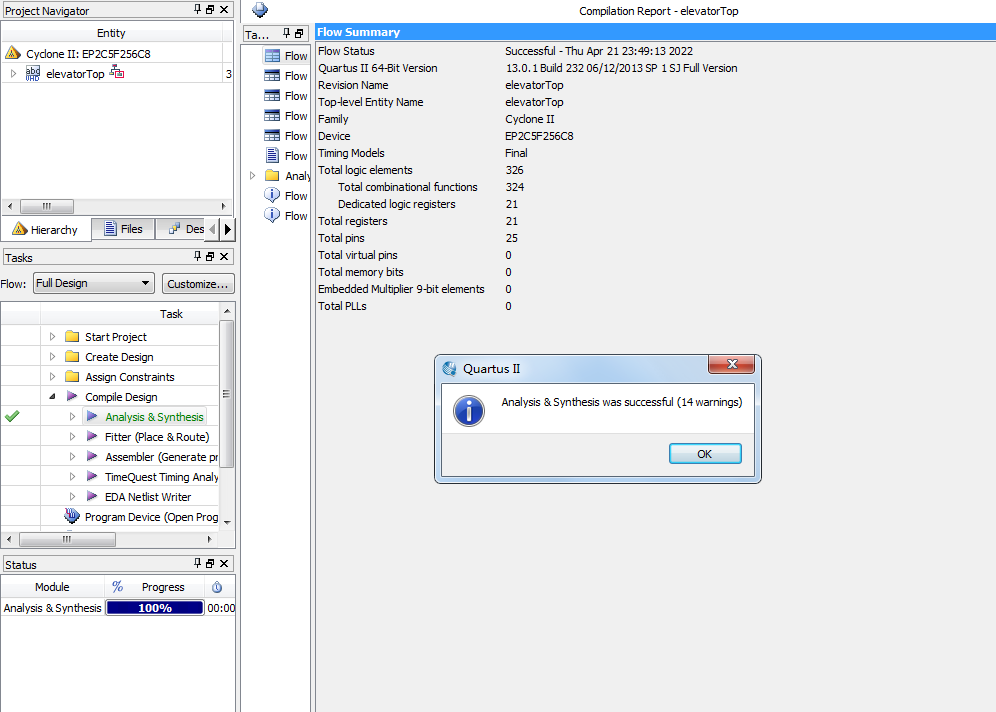Open first Flow table report entry

tap(286, 56)
